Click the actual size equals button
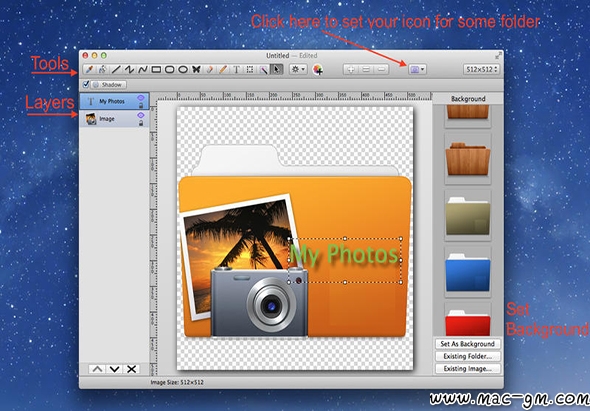The image size is (590, 411). (366, 70)
